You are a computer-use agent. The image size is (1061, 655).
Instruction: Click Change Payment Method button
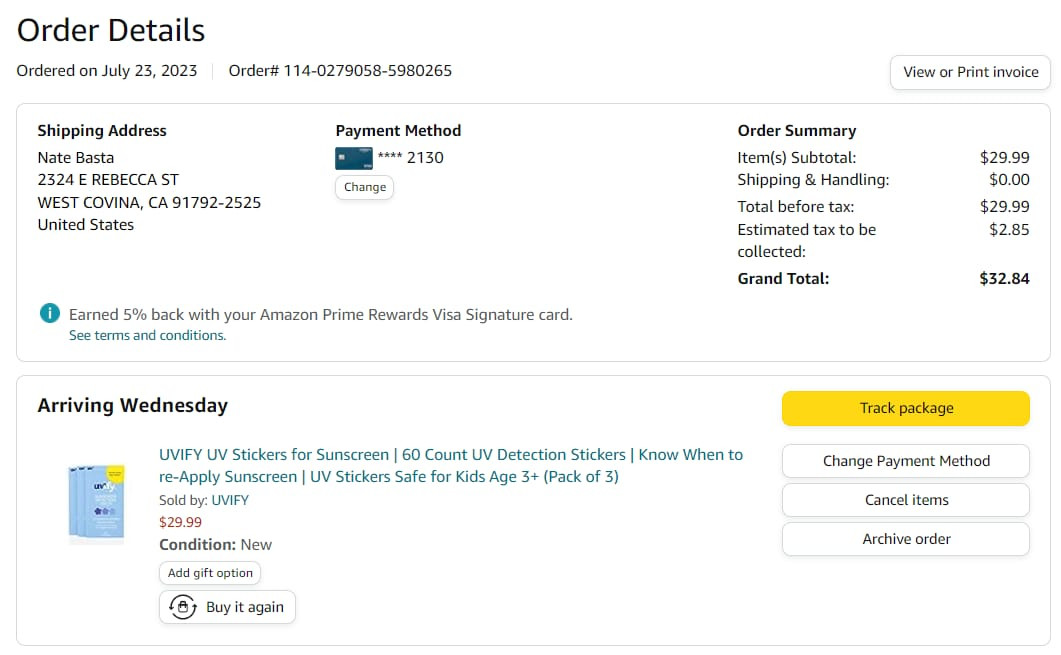tap(905, 461)
